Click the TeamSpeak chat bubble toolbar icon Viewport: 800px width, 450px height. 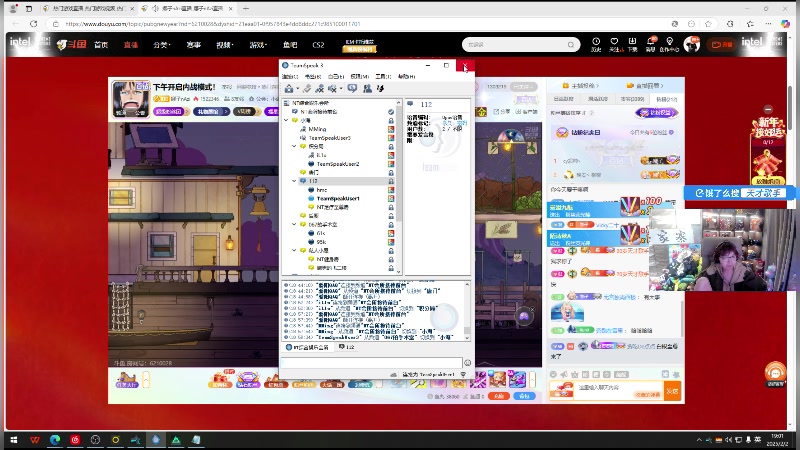(x=352, y=88)
